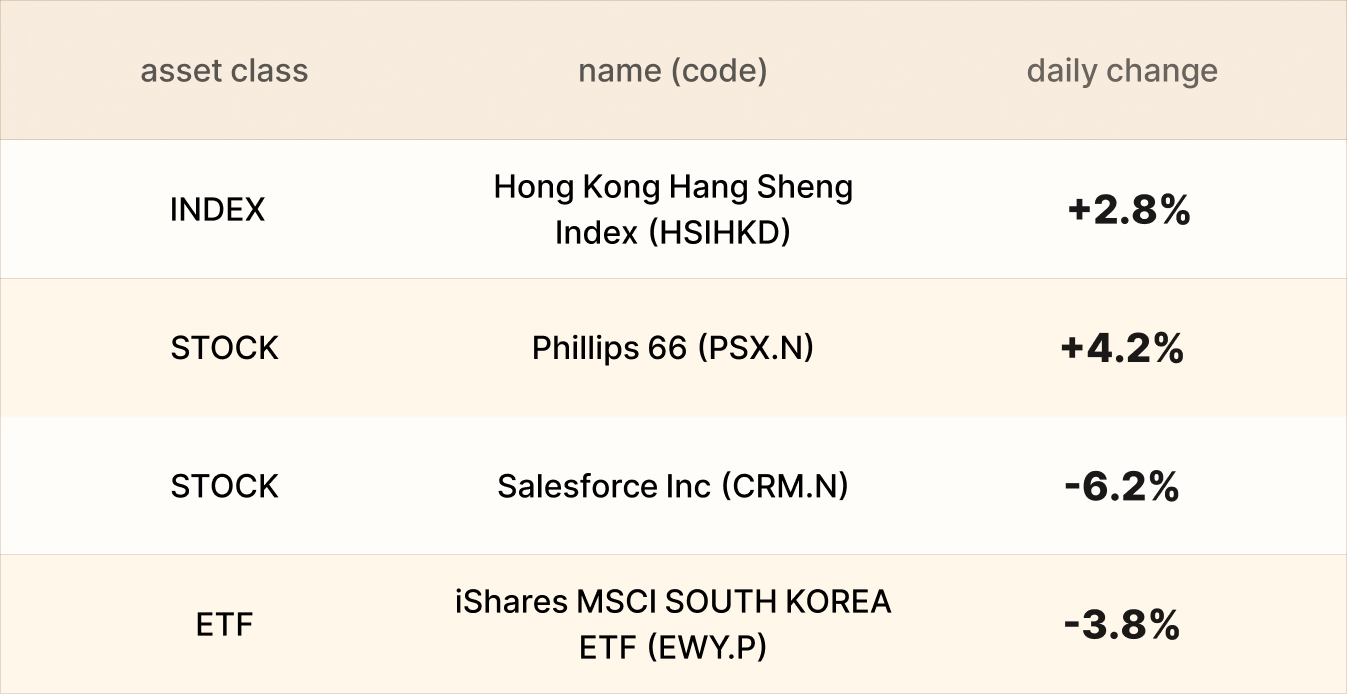Select the -6.2% daily change value
The height and width of the screenshot is (694, 1347).
click(1122, 486)
